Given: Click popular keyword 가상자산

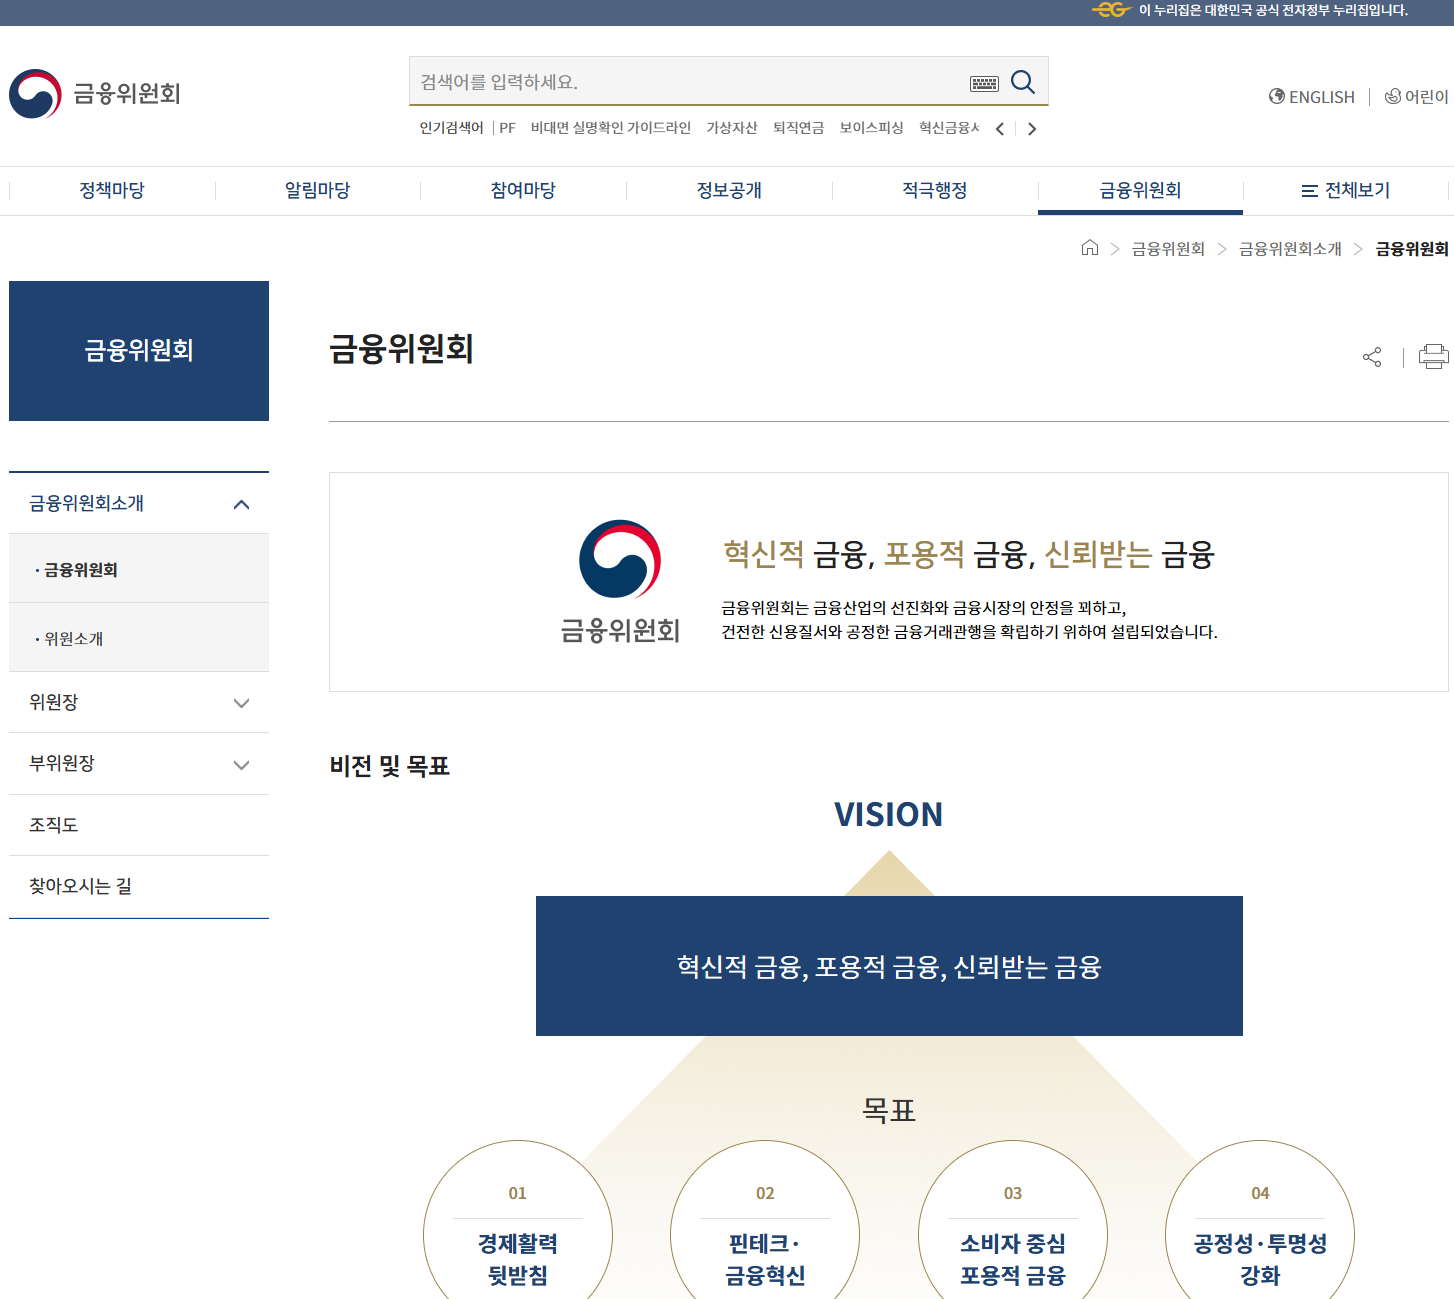Looking at the screenshot, I should click(x=732, y=128).
